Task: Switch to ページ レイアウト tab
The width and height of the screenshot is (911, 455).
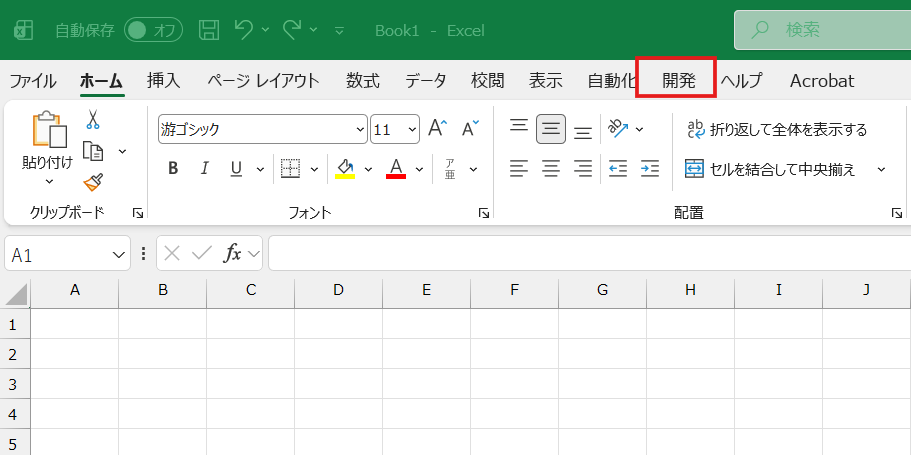Action: (x=264, y=81)
